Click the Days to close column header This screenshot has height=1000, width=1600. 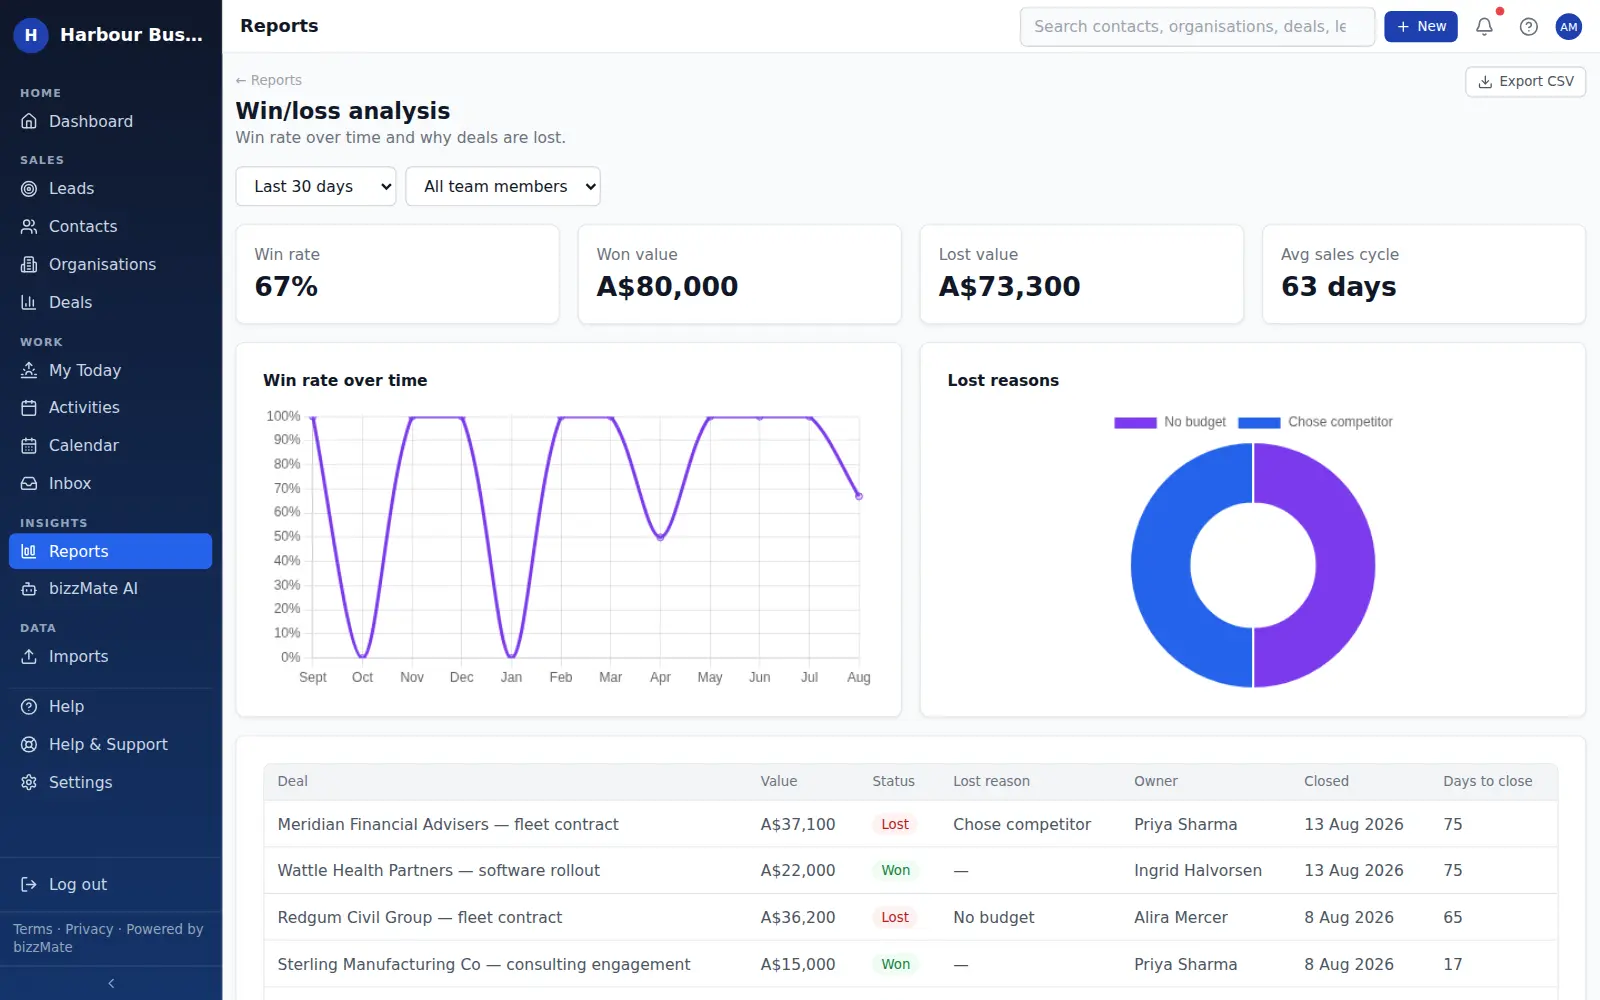1488,782
